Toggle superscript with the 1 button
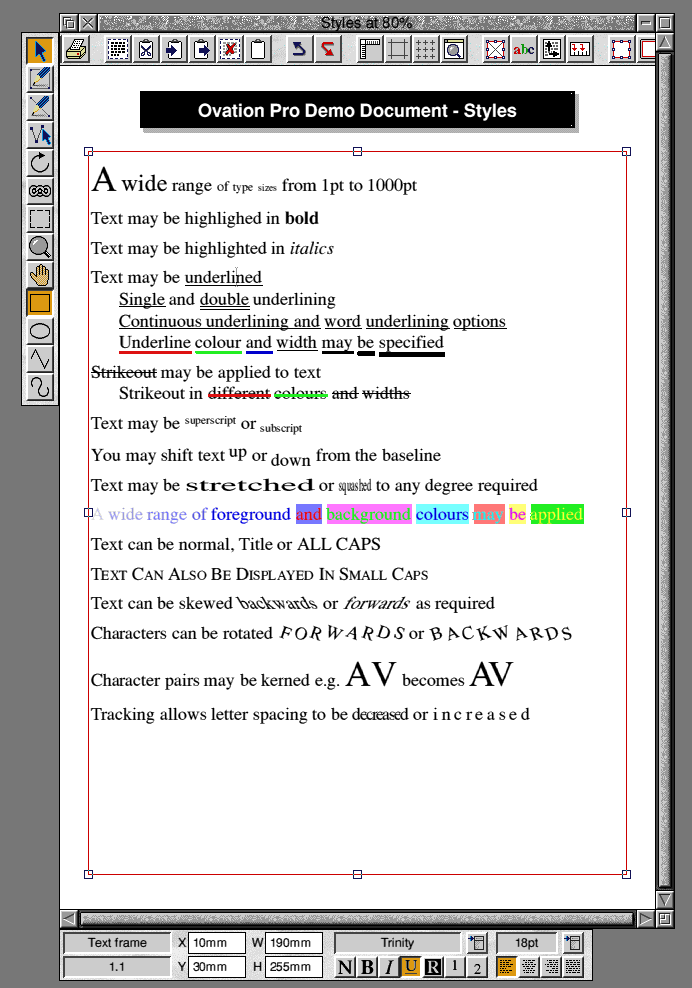Viewport: 692px width, 988px height. [454, 967]
